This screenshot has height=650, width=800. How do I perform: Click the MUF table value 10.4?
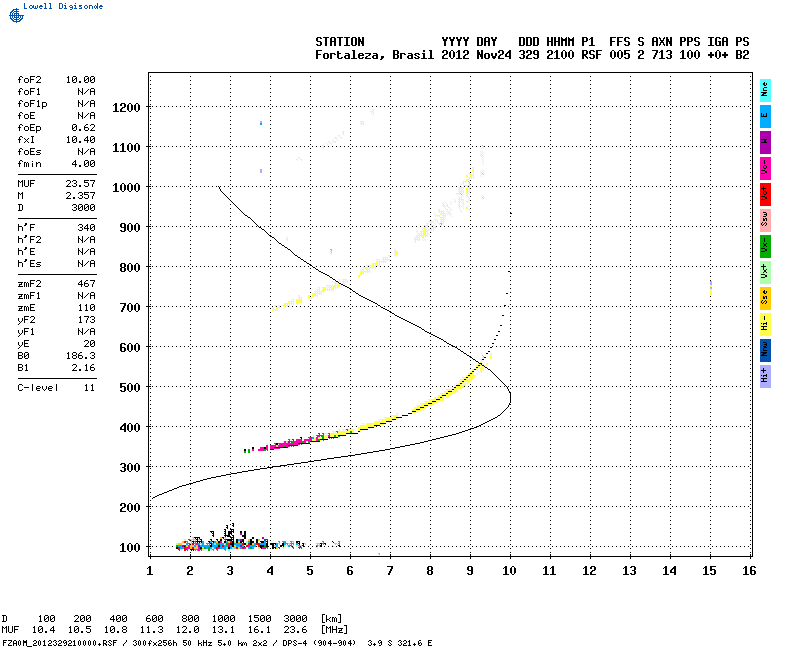tap(44, 630)
